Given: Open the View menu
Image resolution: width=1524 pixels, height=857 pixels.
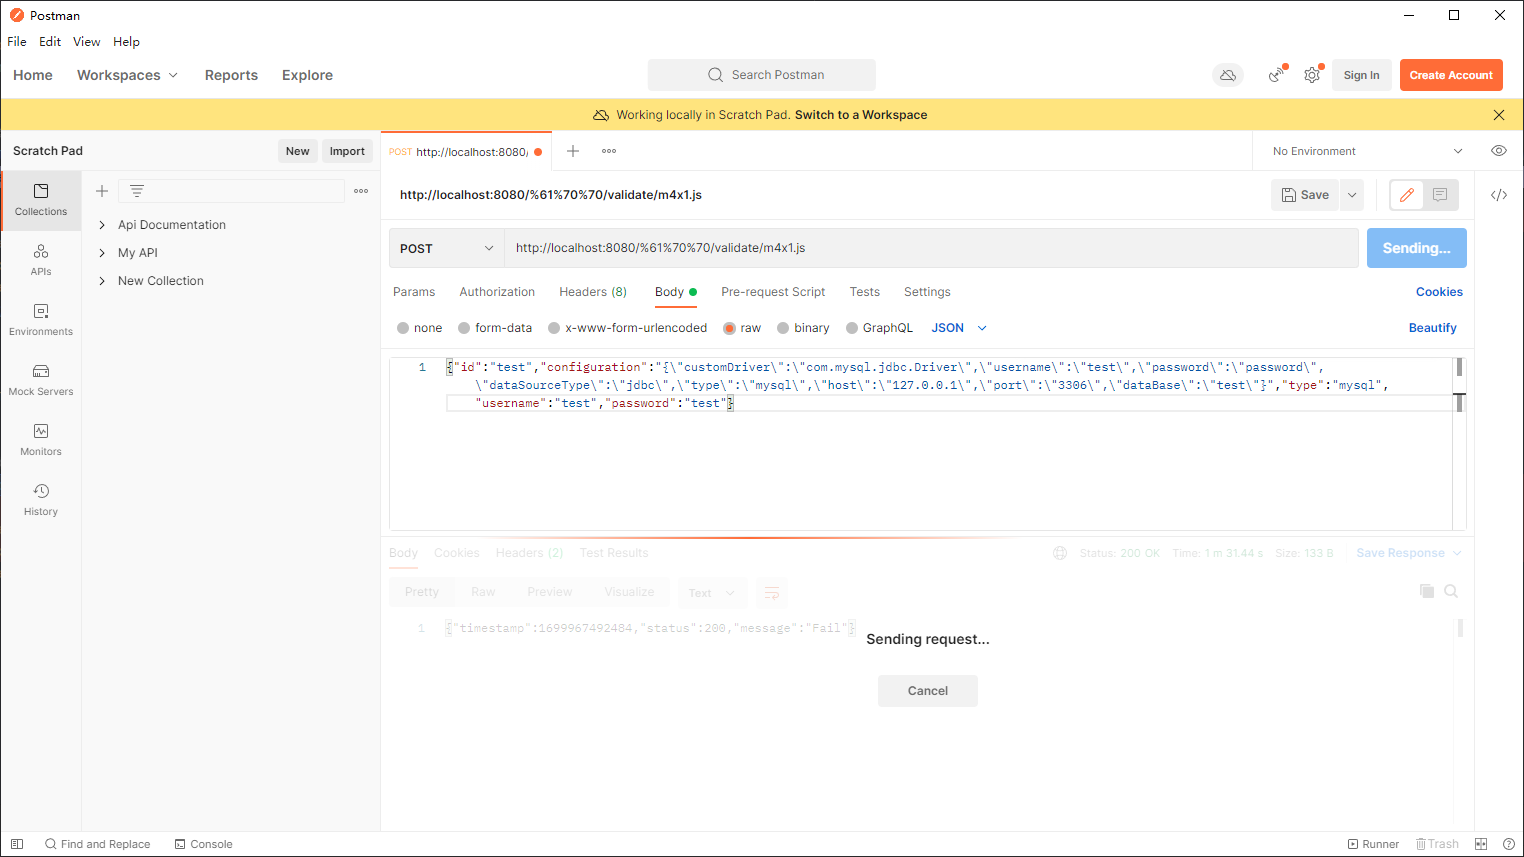Looking at the screenshot, I should pos(87,42).
